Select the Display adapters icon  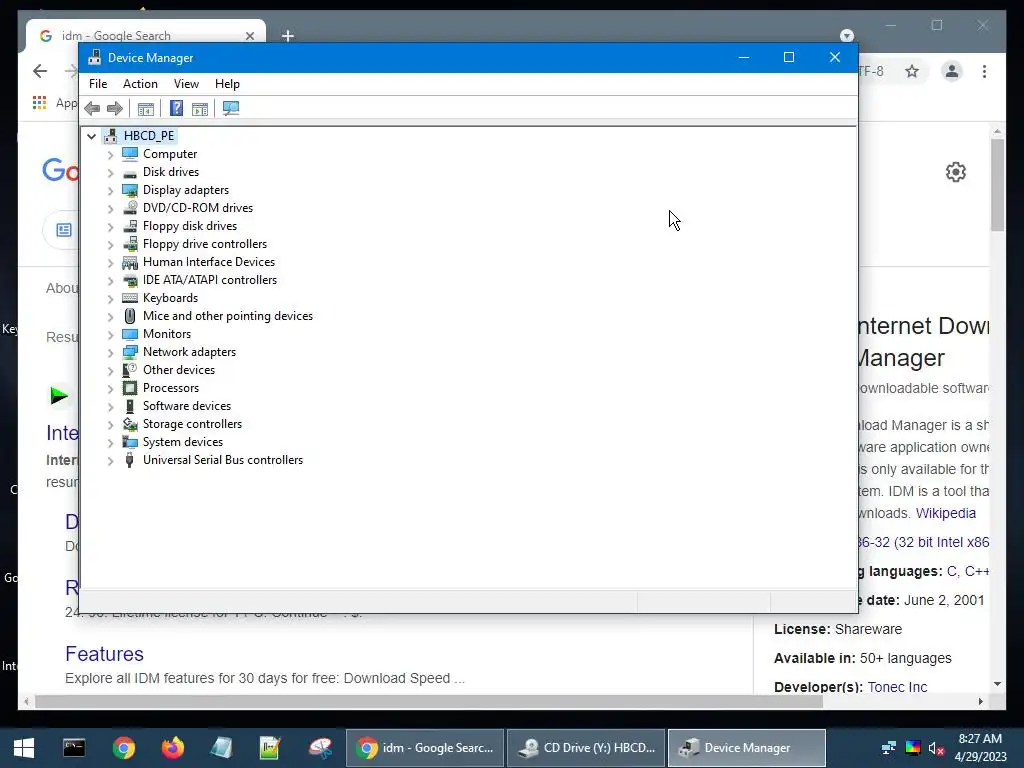[130, 190]
